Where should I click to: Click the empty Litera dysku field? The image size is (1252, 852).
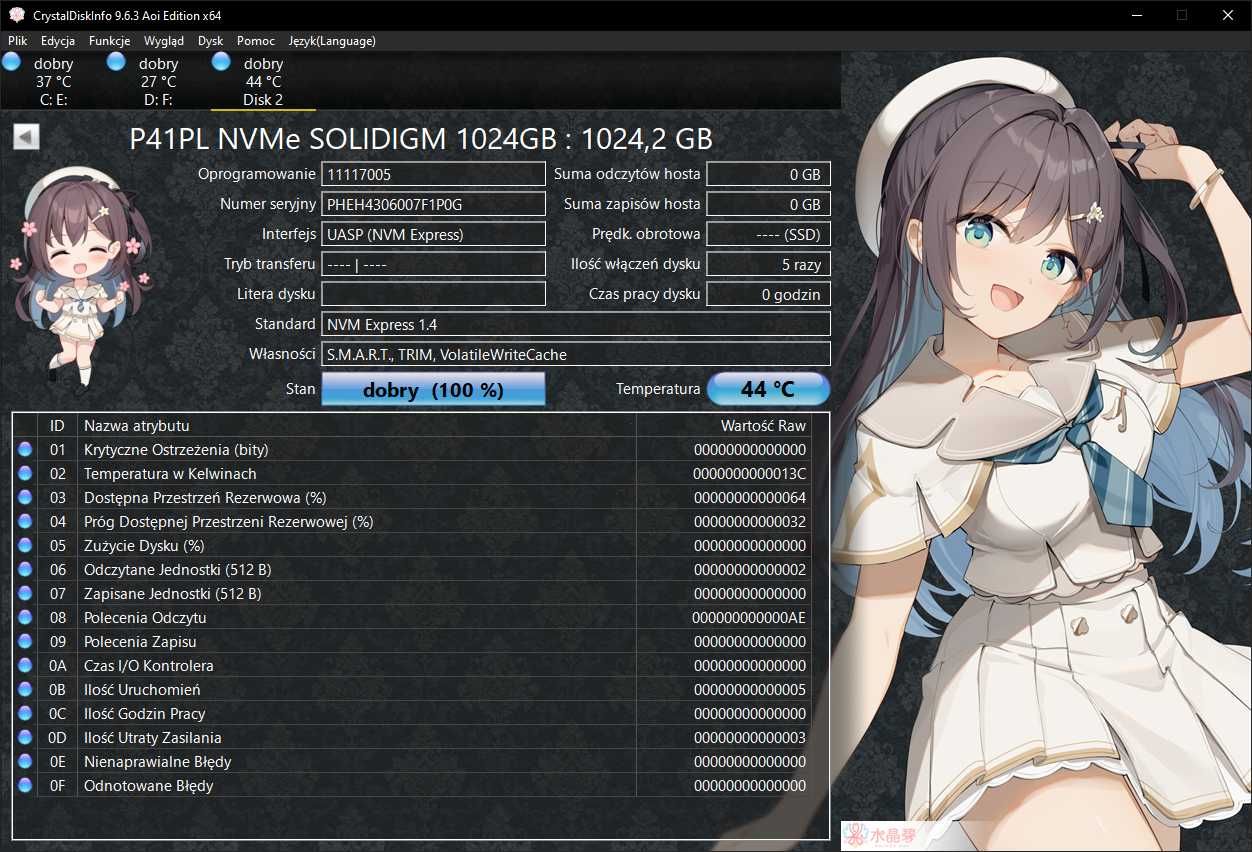click(x=433, y=294)
